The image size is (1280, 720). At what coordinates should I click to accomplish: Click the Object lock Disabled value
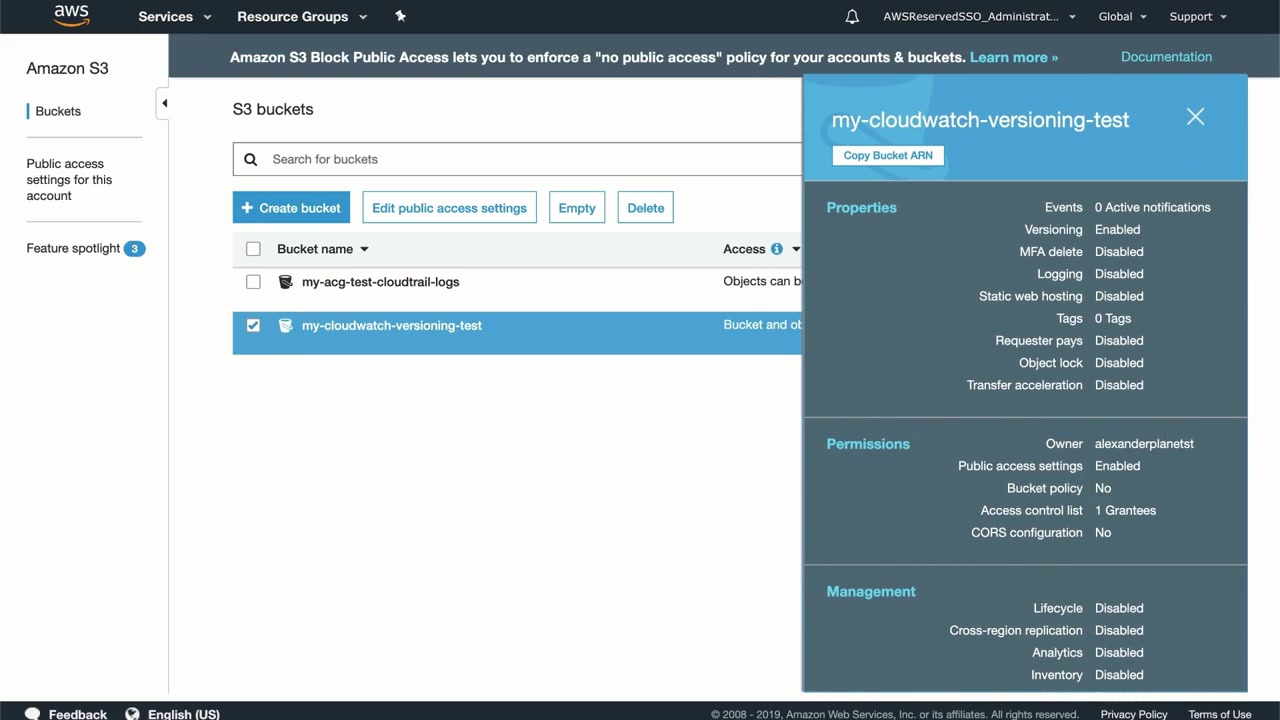coord(1119,363)
